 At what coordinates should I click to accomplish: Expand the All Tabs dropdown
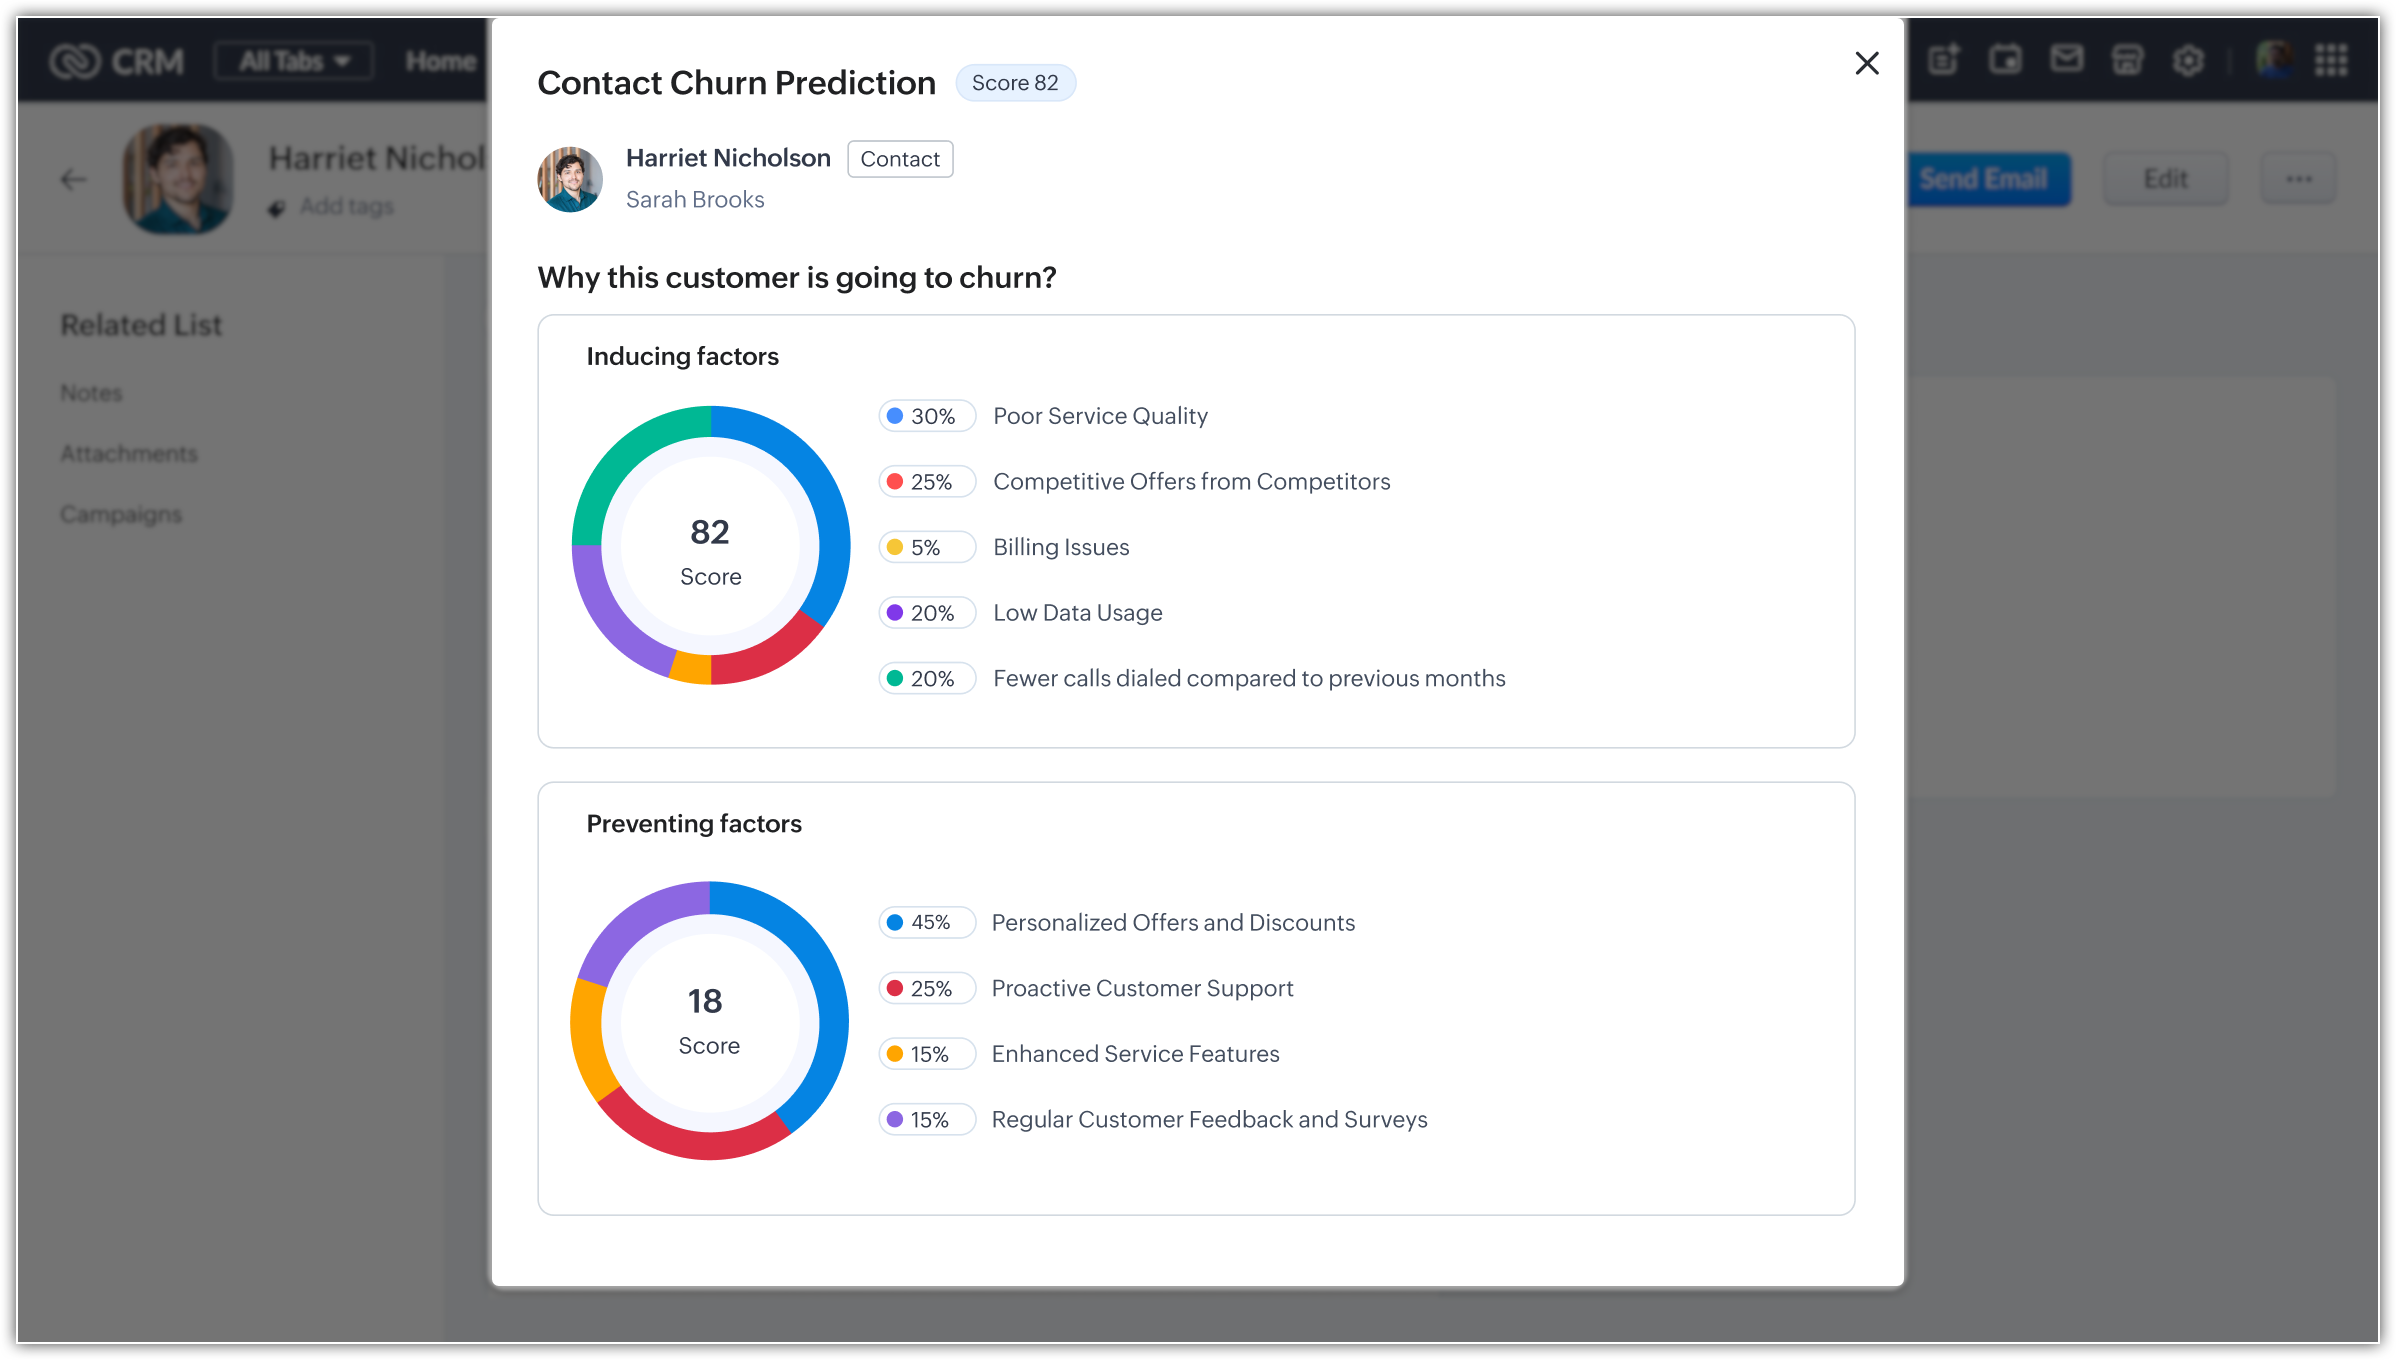[294, 61]
